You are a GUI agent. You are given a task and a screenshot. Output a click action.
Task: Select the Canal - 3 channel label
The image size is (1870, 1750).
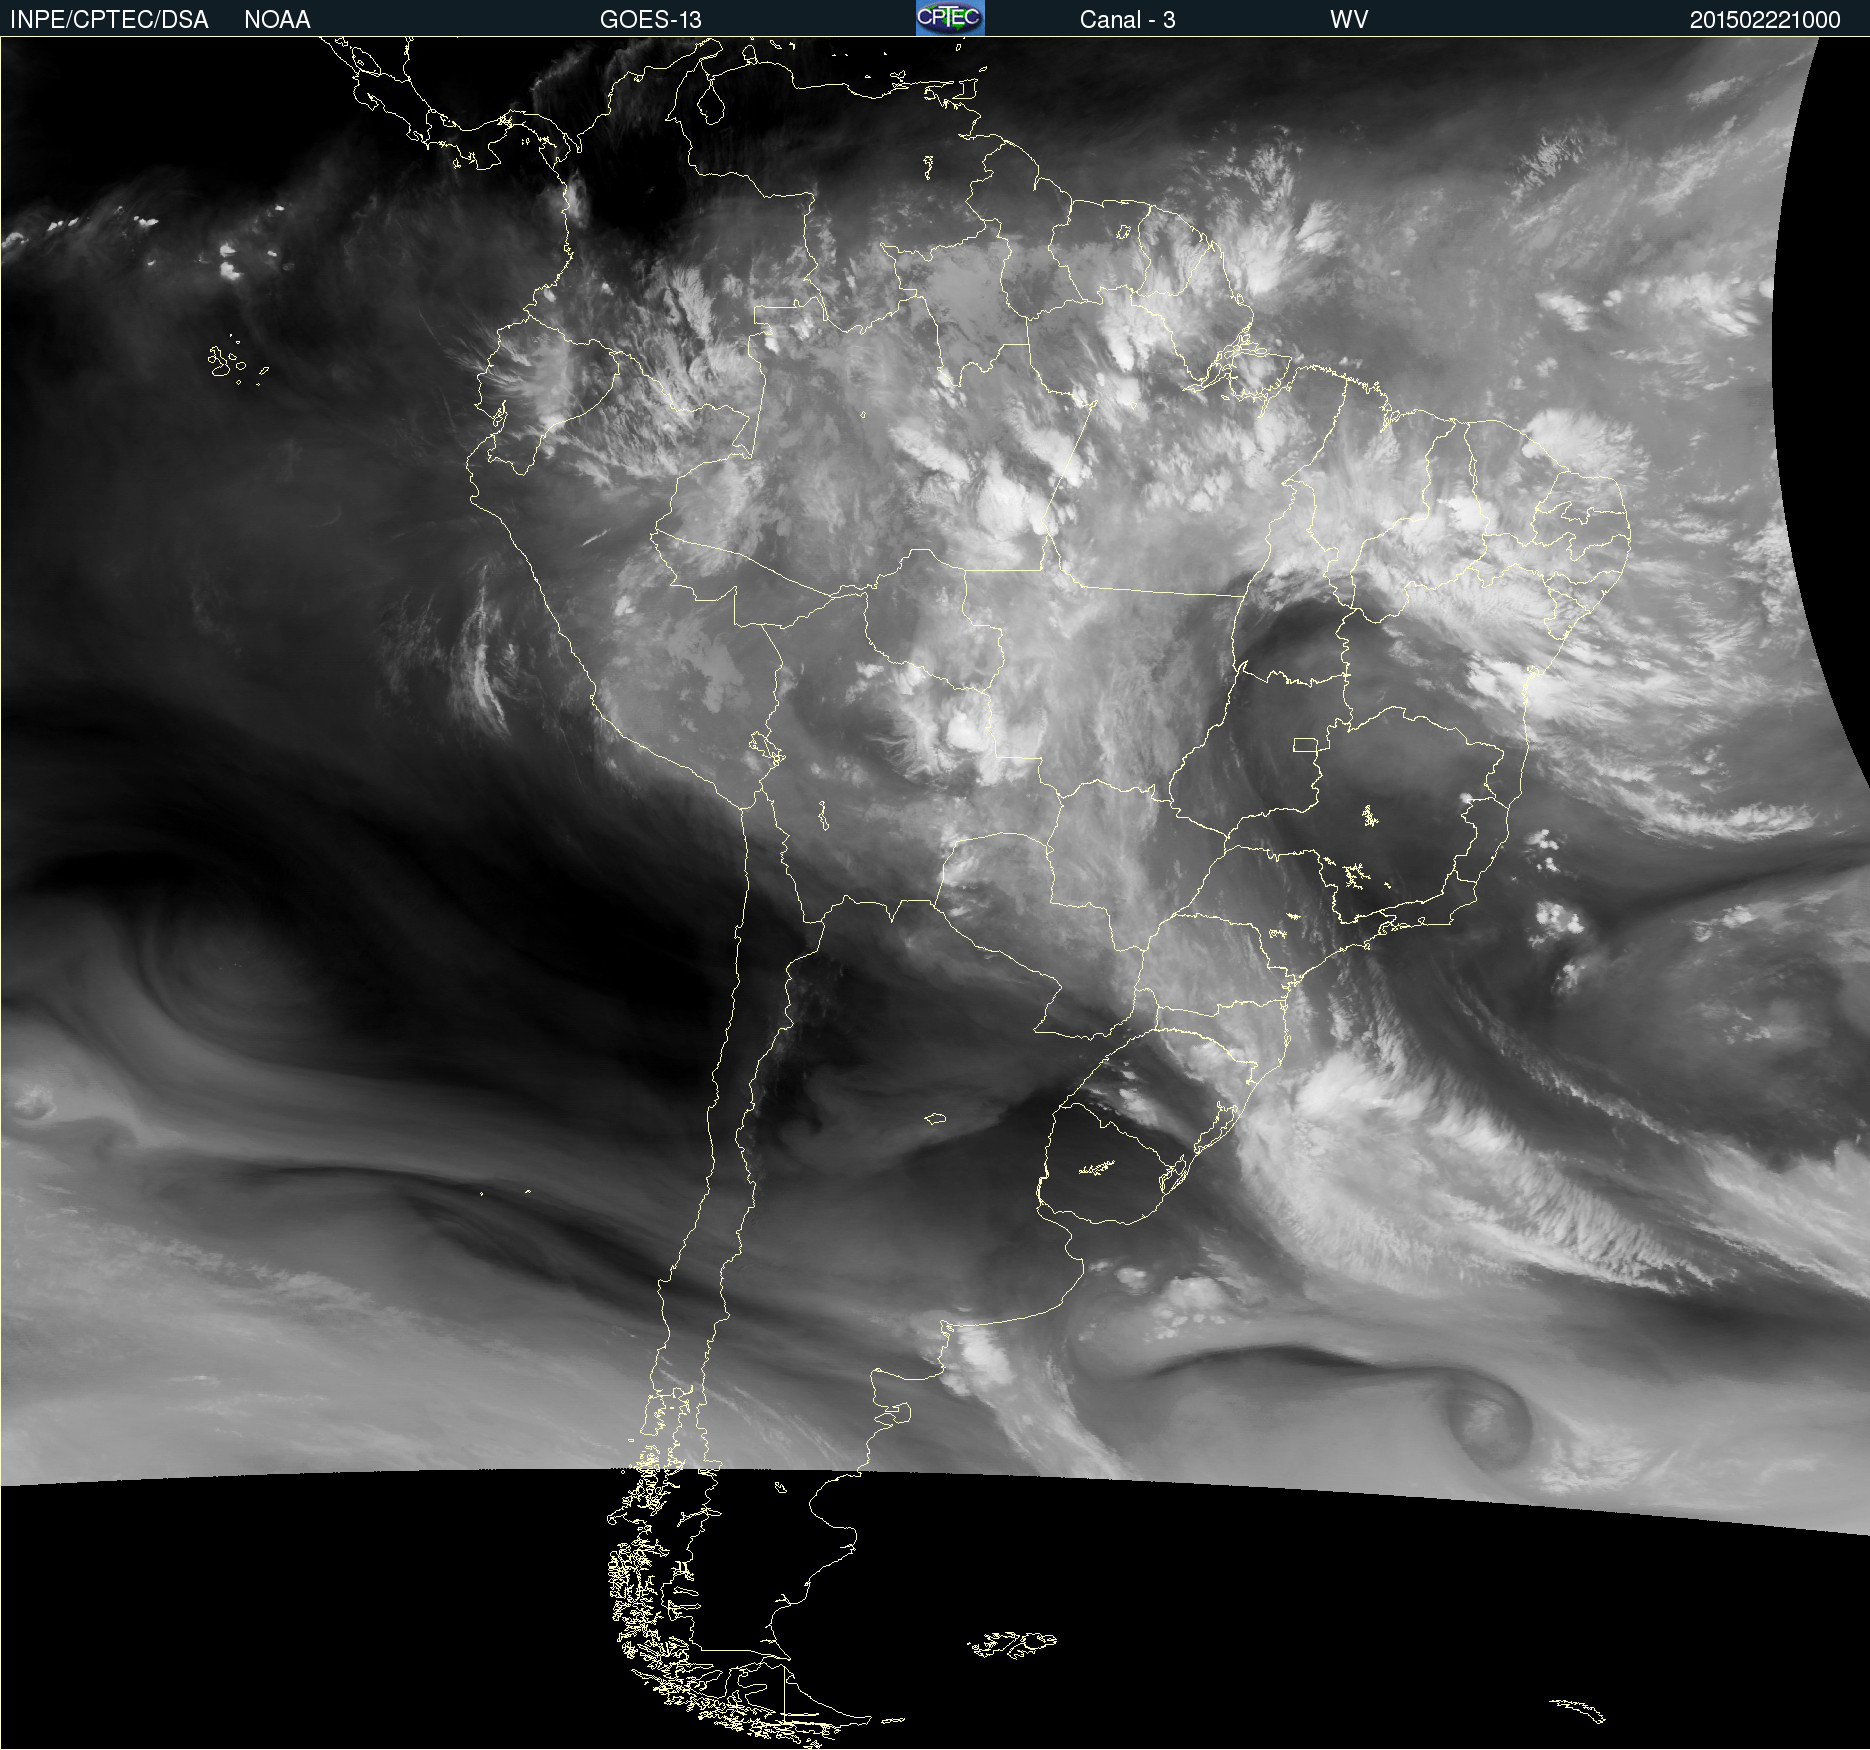click(x=1127, y=19)
